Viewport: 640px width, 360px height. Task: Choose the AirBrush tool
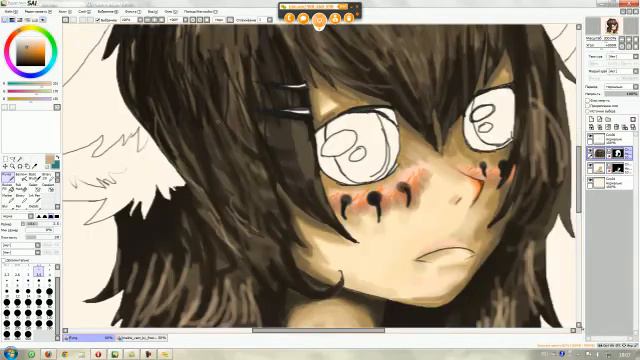click(21, 177)
